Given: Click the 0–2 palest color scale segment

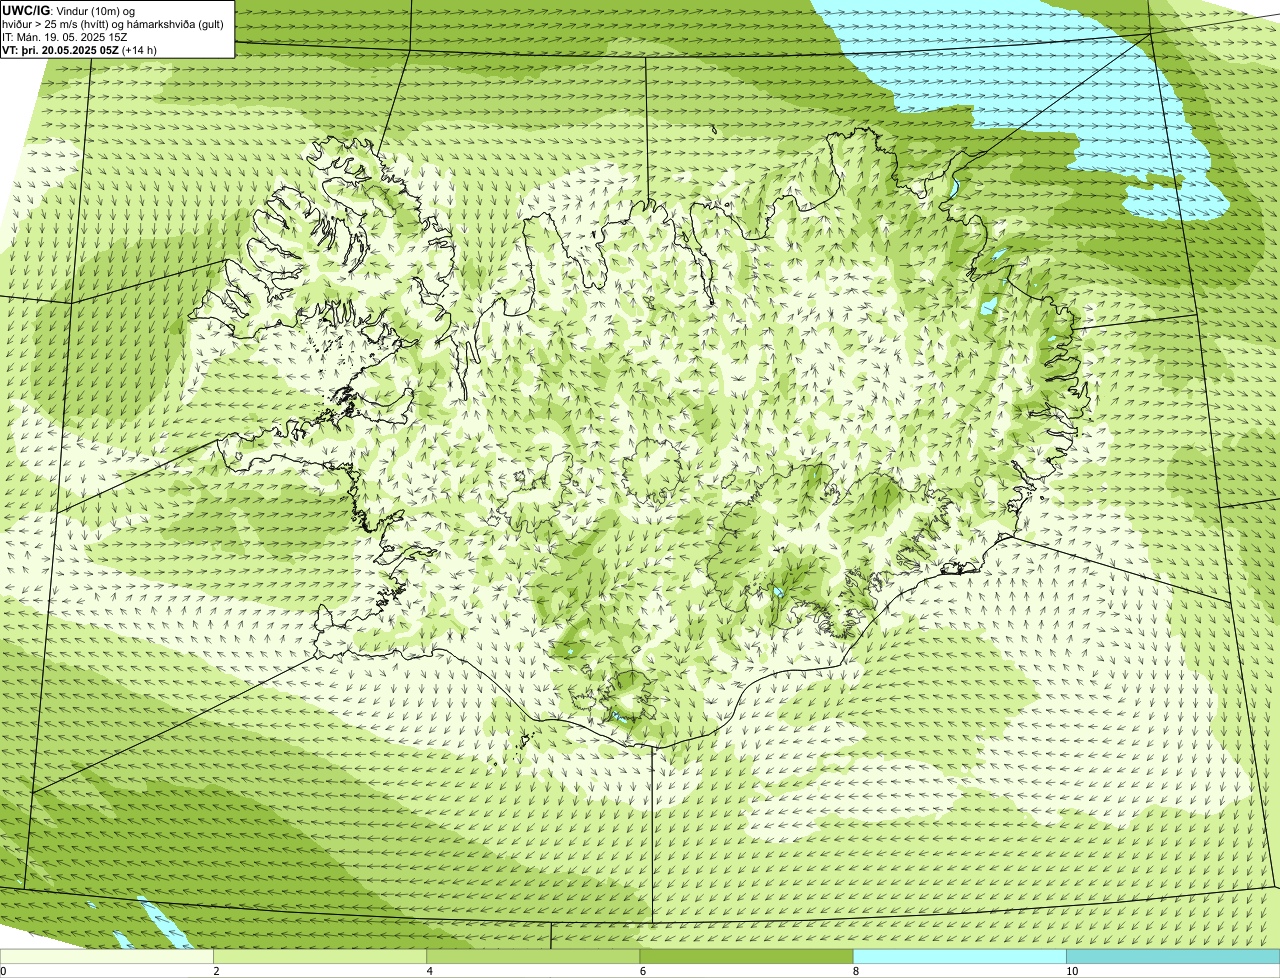Looking at the screenshot, I should click(x=107, y=957).
